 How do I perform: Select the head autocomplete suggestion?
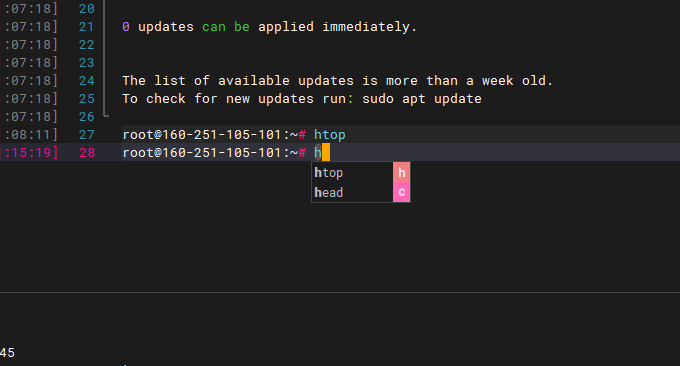tap(352, 192)
